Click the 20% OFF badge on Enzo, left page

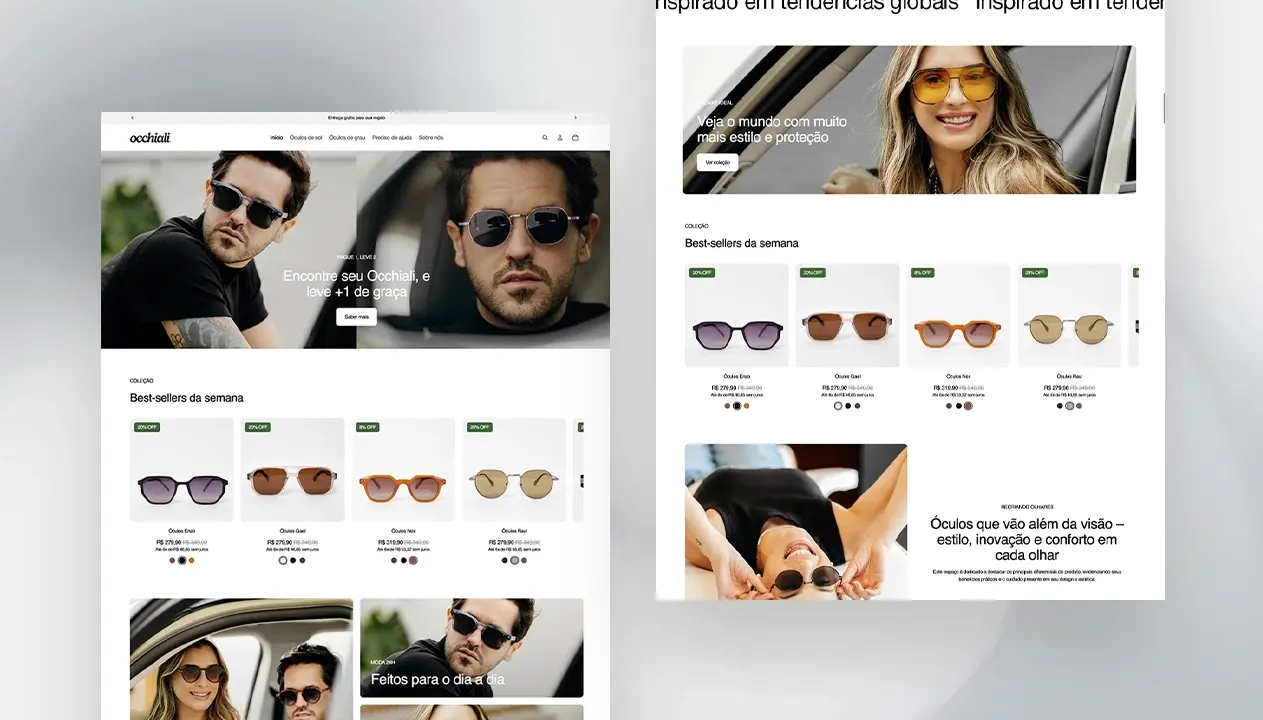point(147,427)
